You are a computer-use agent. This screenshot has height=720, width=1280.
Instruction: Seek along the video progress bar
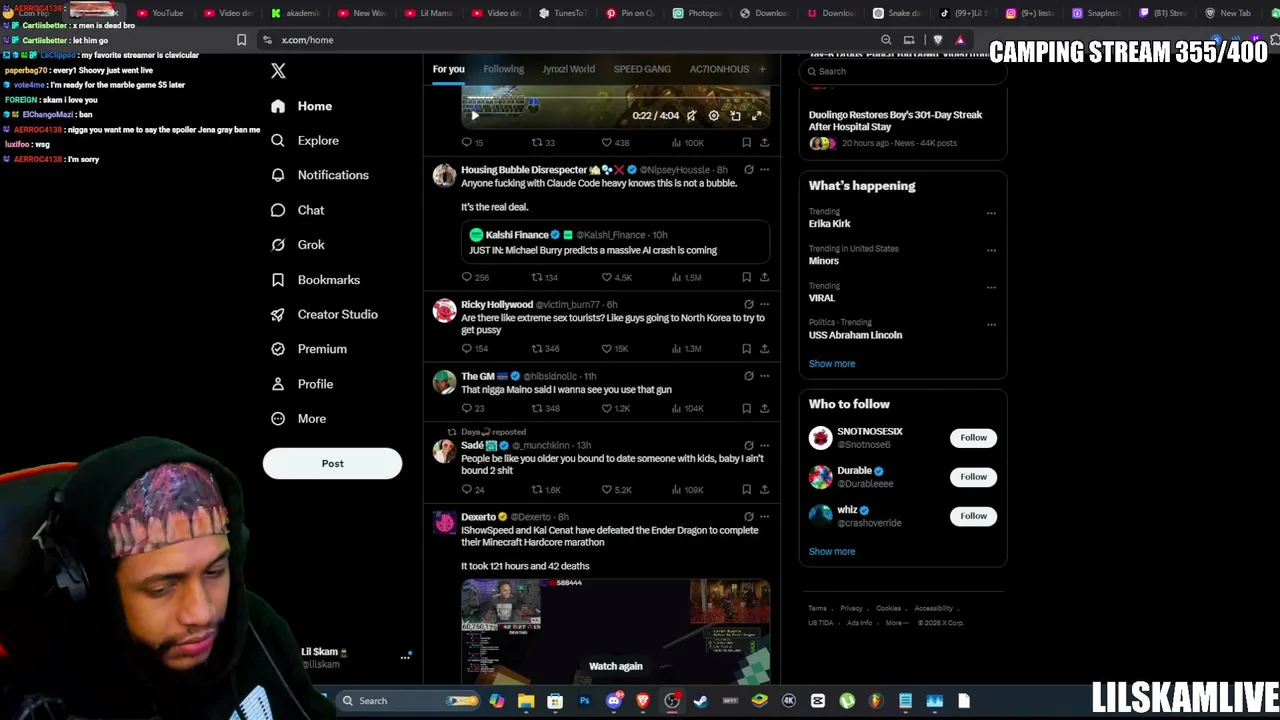pos(615,100)
